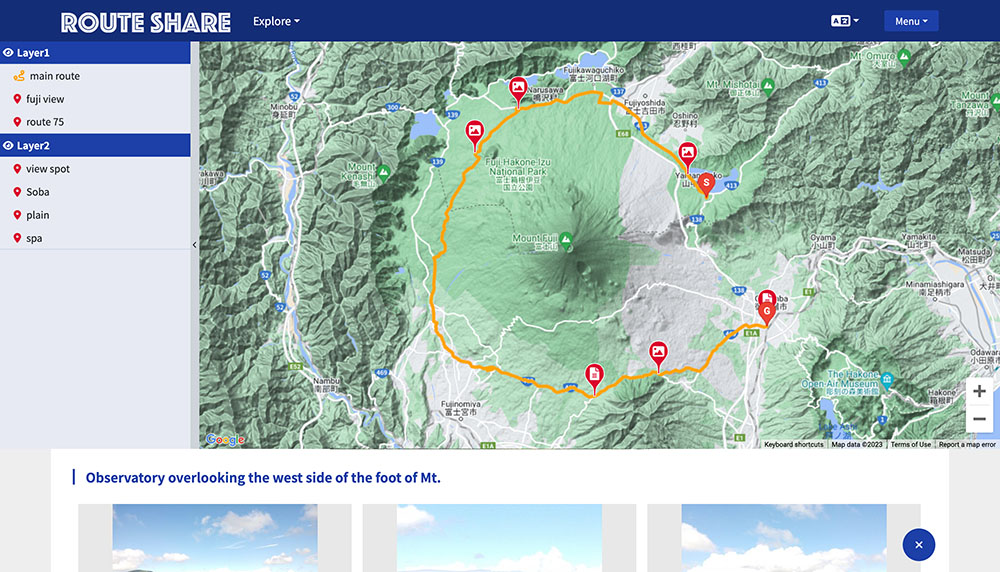Select the Layer1 header row
The image size is (1000, 572).
[95, 53]
